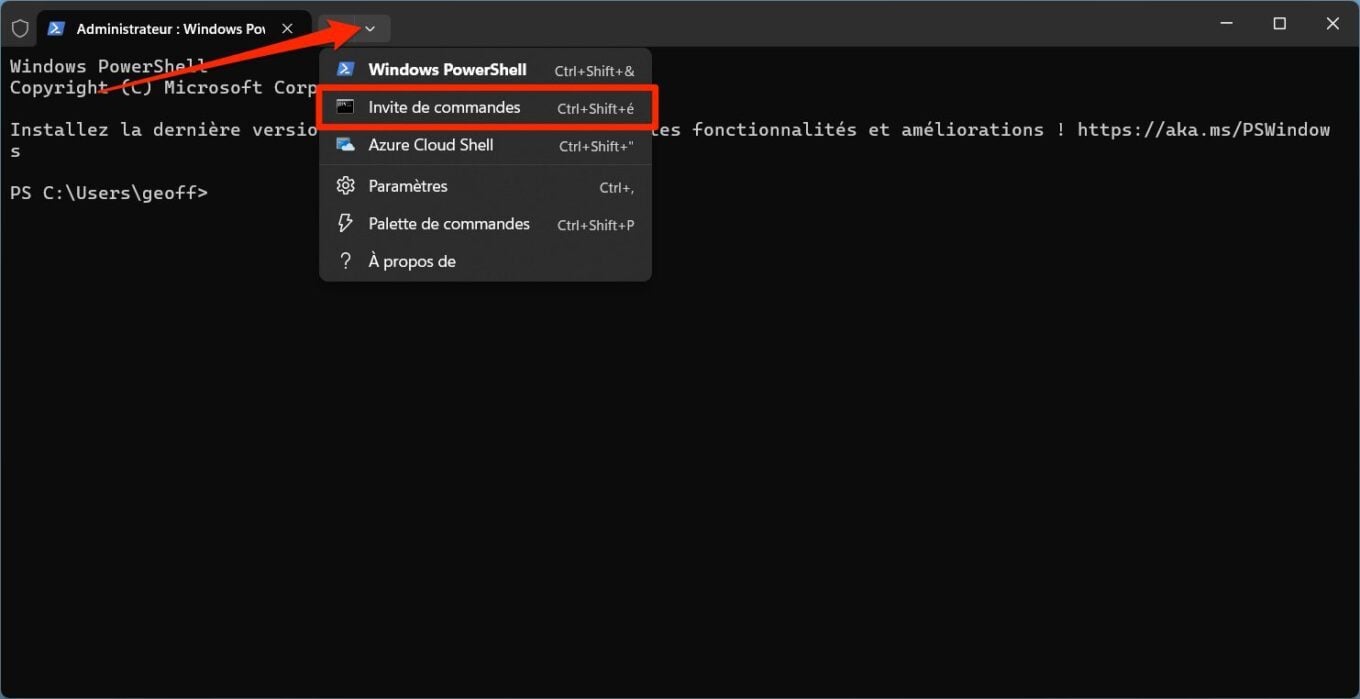Maximize the Terminal window
The width and height of the screenshot is (1360, 699).
pyautogui.click(x=1279, y=24)
